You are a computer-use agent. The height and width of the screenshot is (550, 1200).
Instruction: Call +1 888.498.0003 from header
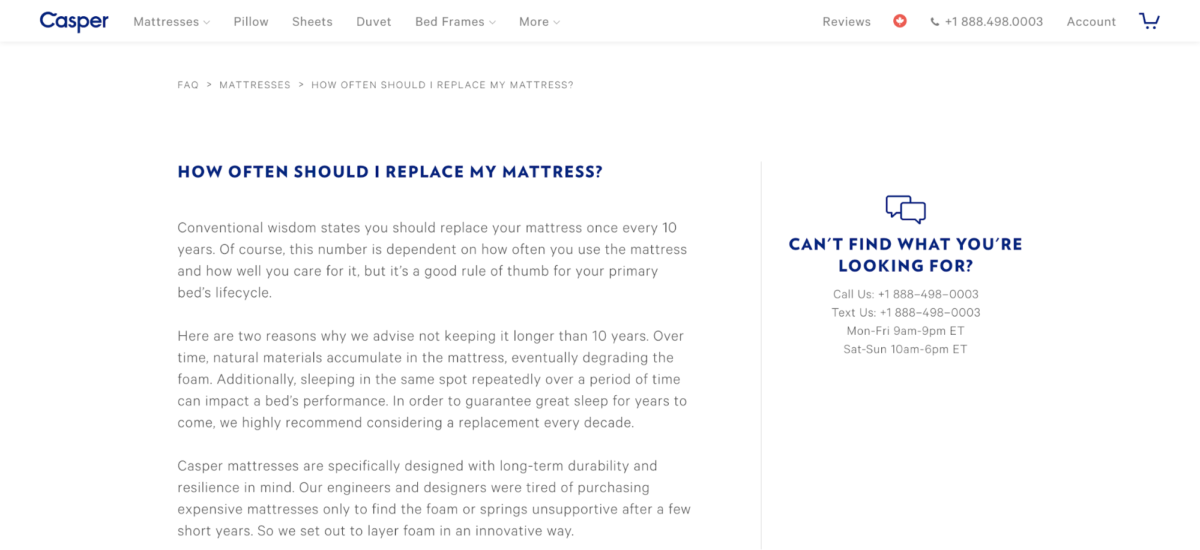click(994, 22)
